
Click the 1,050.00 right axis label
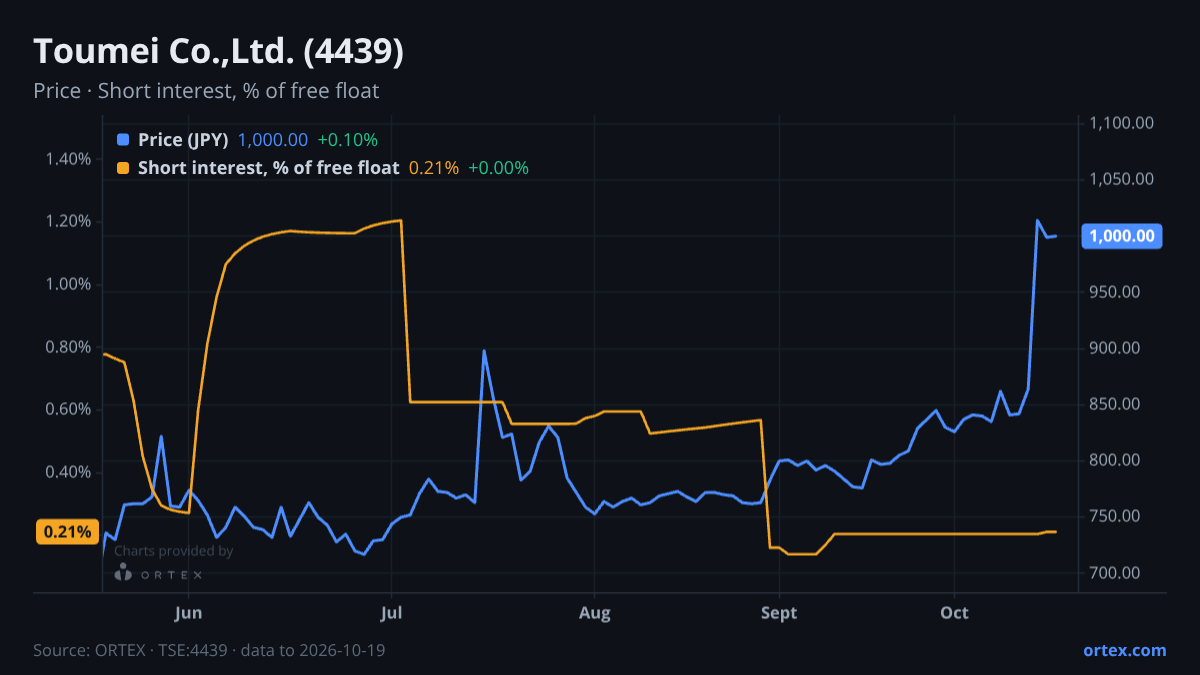[1122, 180]
